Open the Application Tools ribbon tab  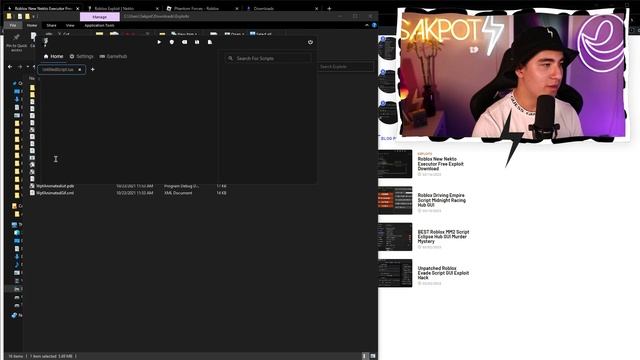click(99, 25)
